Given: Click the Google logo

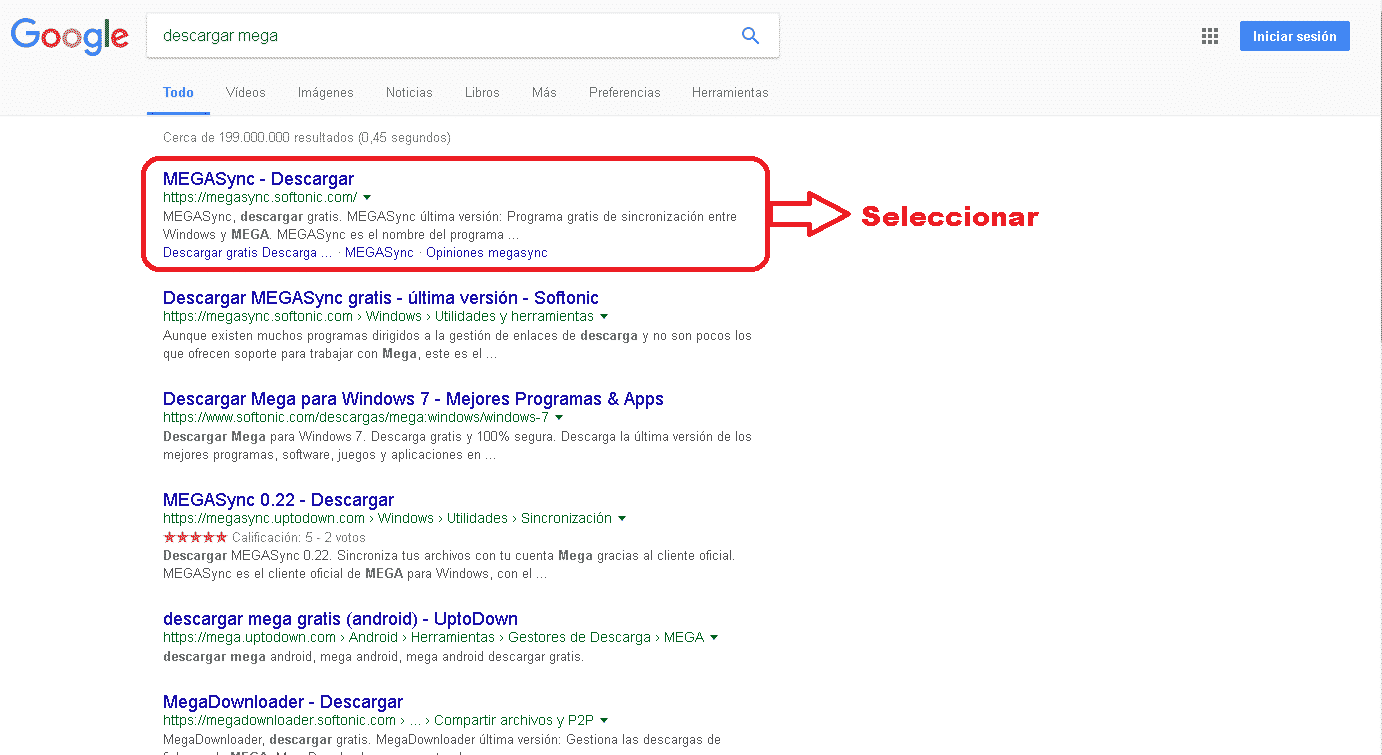Looking at the screenshot, I should (69, 36).
